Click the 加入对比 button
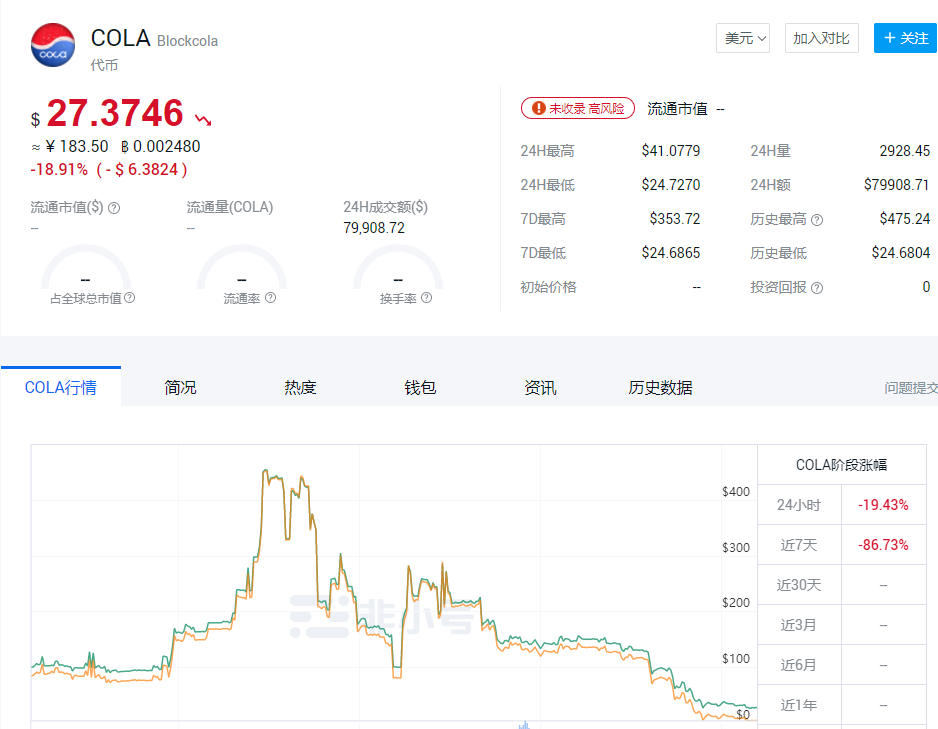The height and width of the screenshot is (729, 938). 821,38
